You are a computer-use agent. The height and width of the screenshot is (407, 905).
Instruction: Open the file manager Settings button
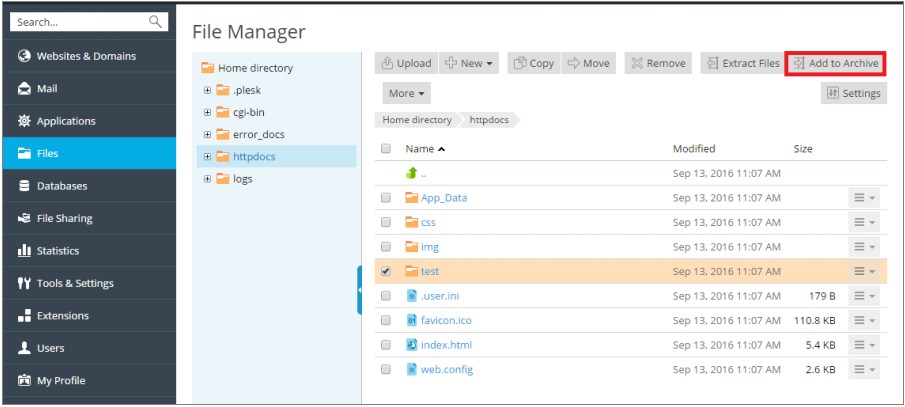854,93
